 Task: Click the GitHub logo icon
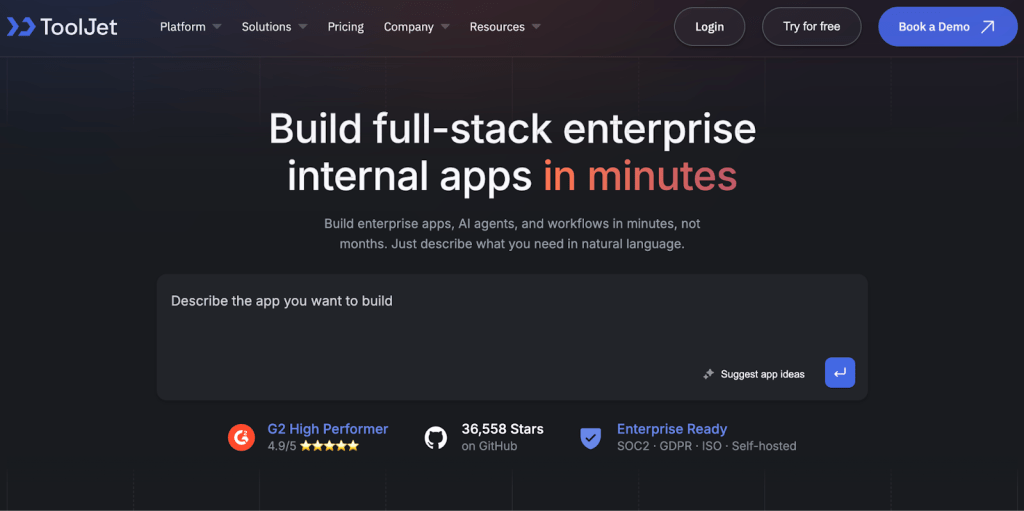coord(436,437)
